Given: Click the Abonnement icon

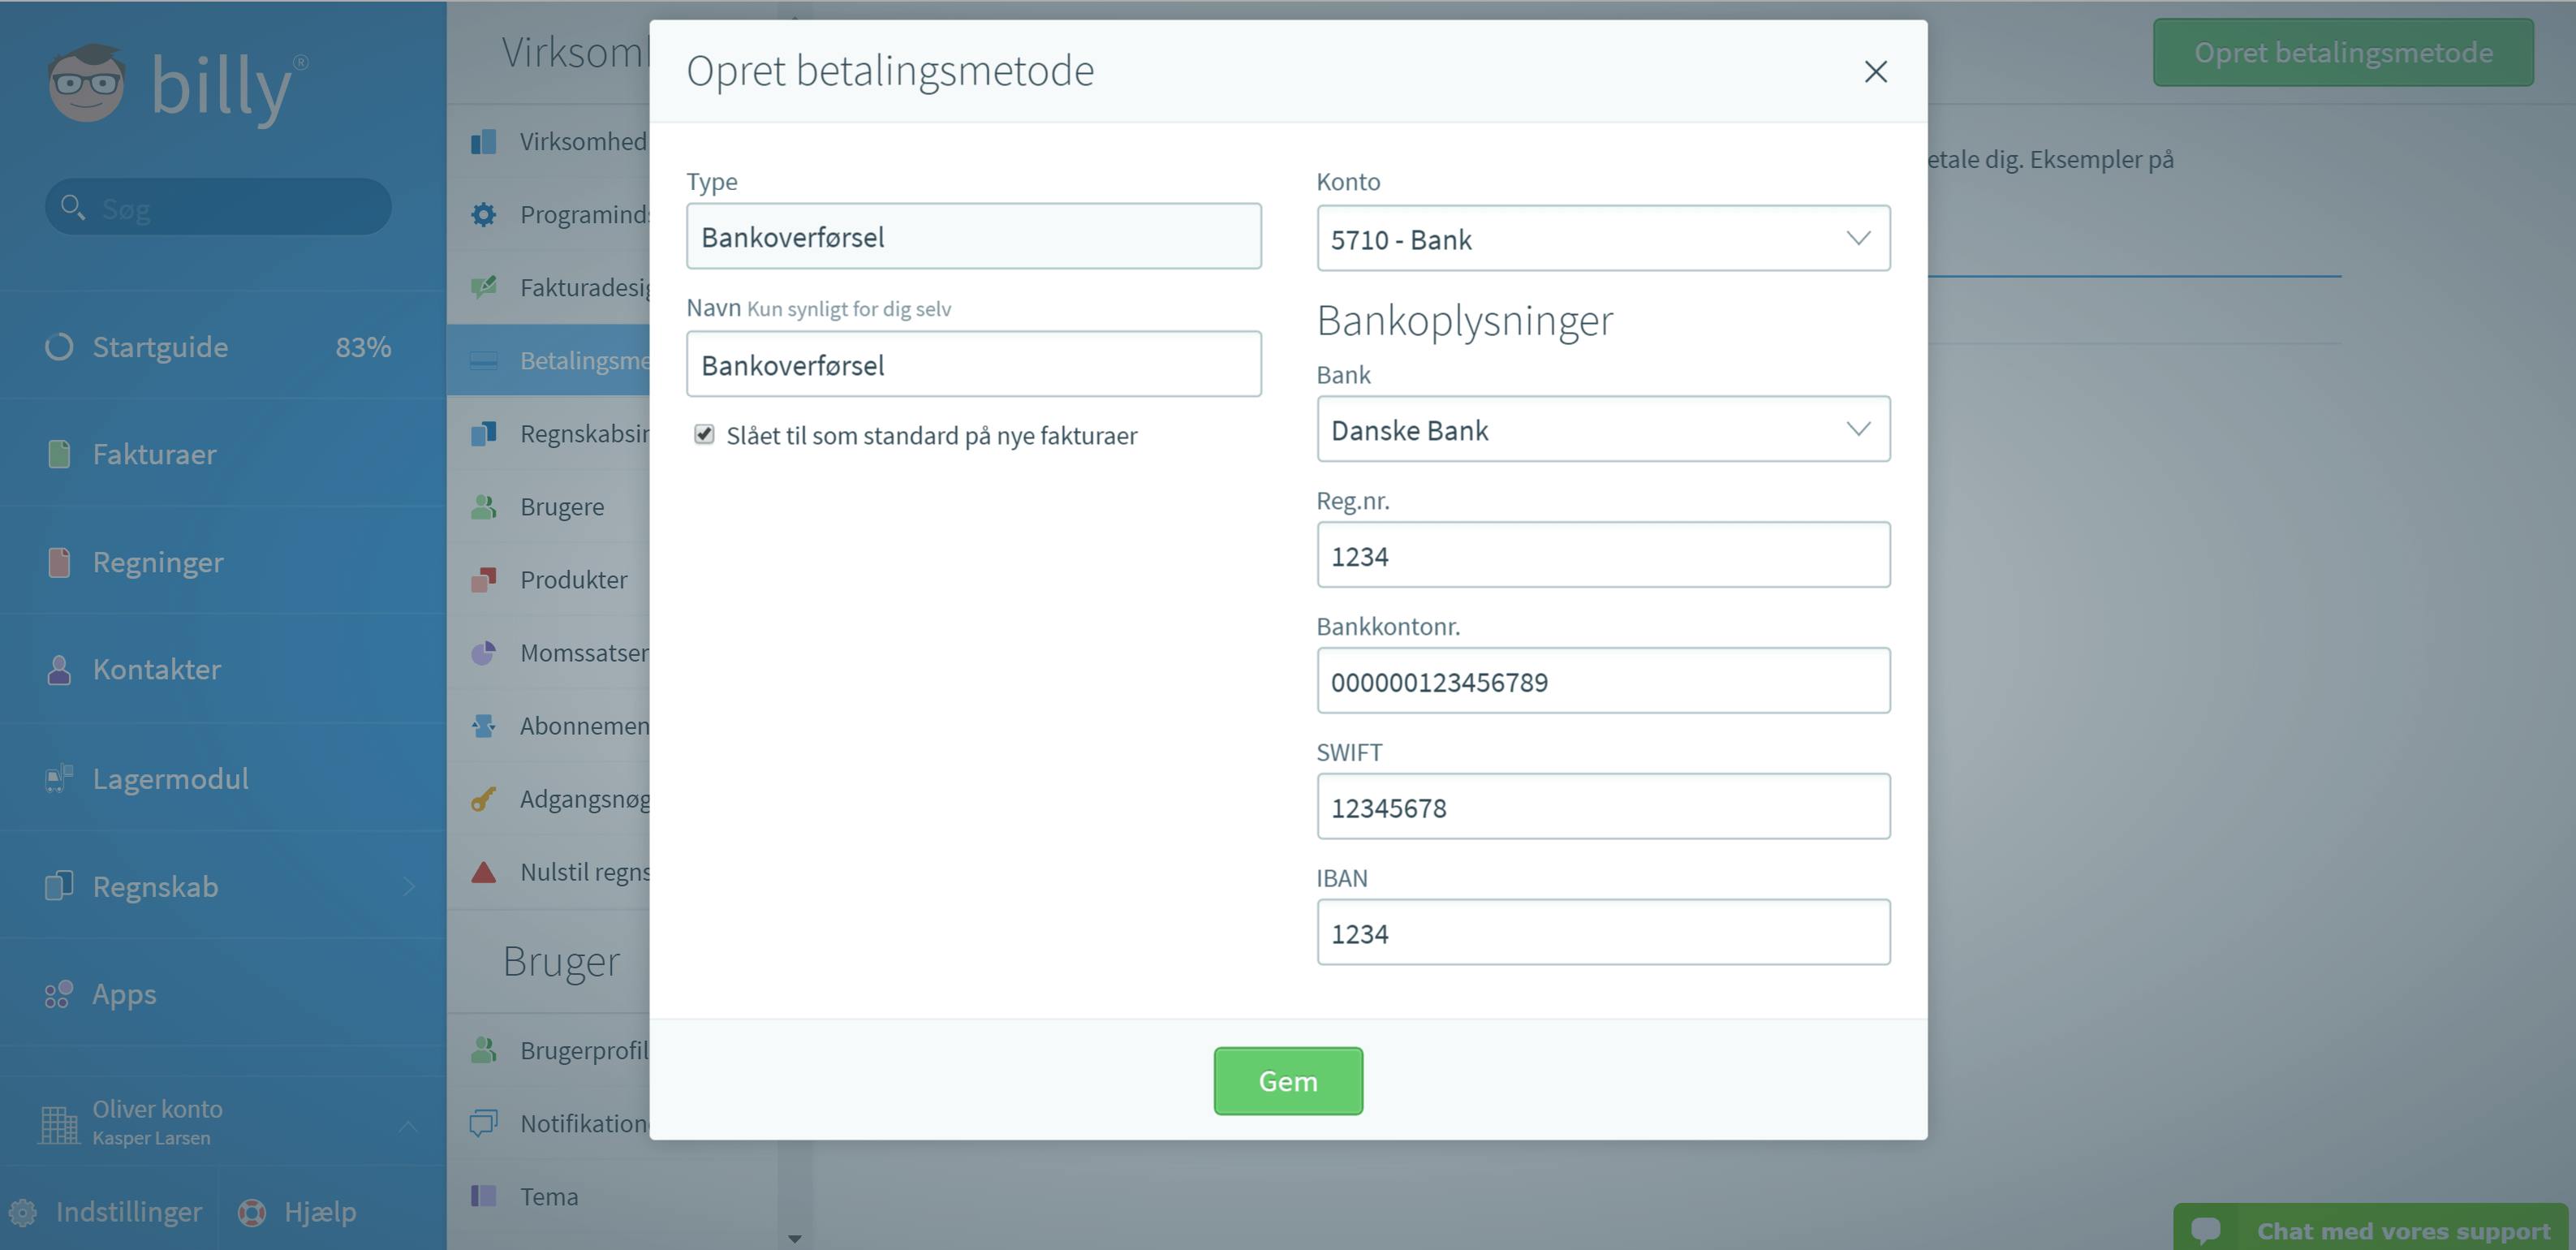Looking at the screenshot, I should [x=484, y=726].
